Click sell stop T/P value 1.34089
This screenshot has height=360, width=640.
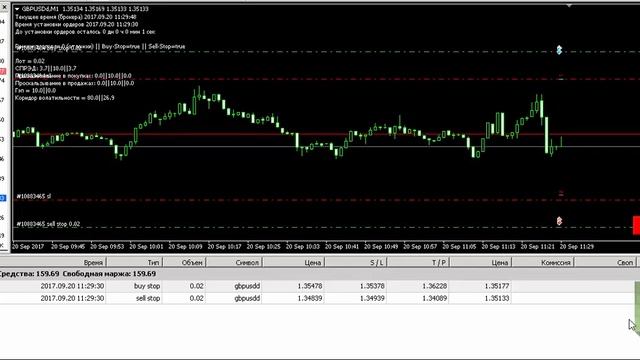[x=435, y=298]
